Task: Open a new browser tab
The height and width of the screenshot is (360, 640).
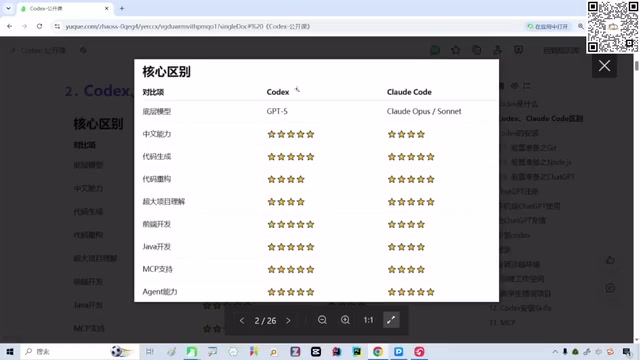Action: 122,8
